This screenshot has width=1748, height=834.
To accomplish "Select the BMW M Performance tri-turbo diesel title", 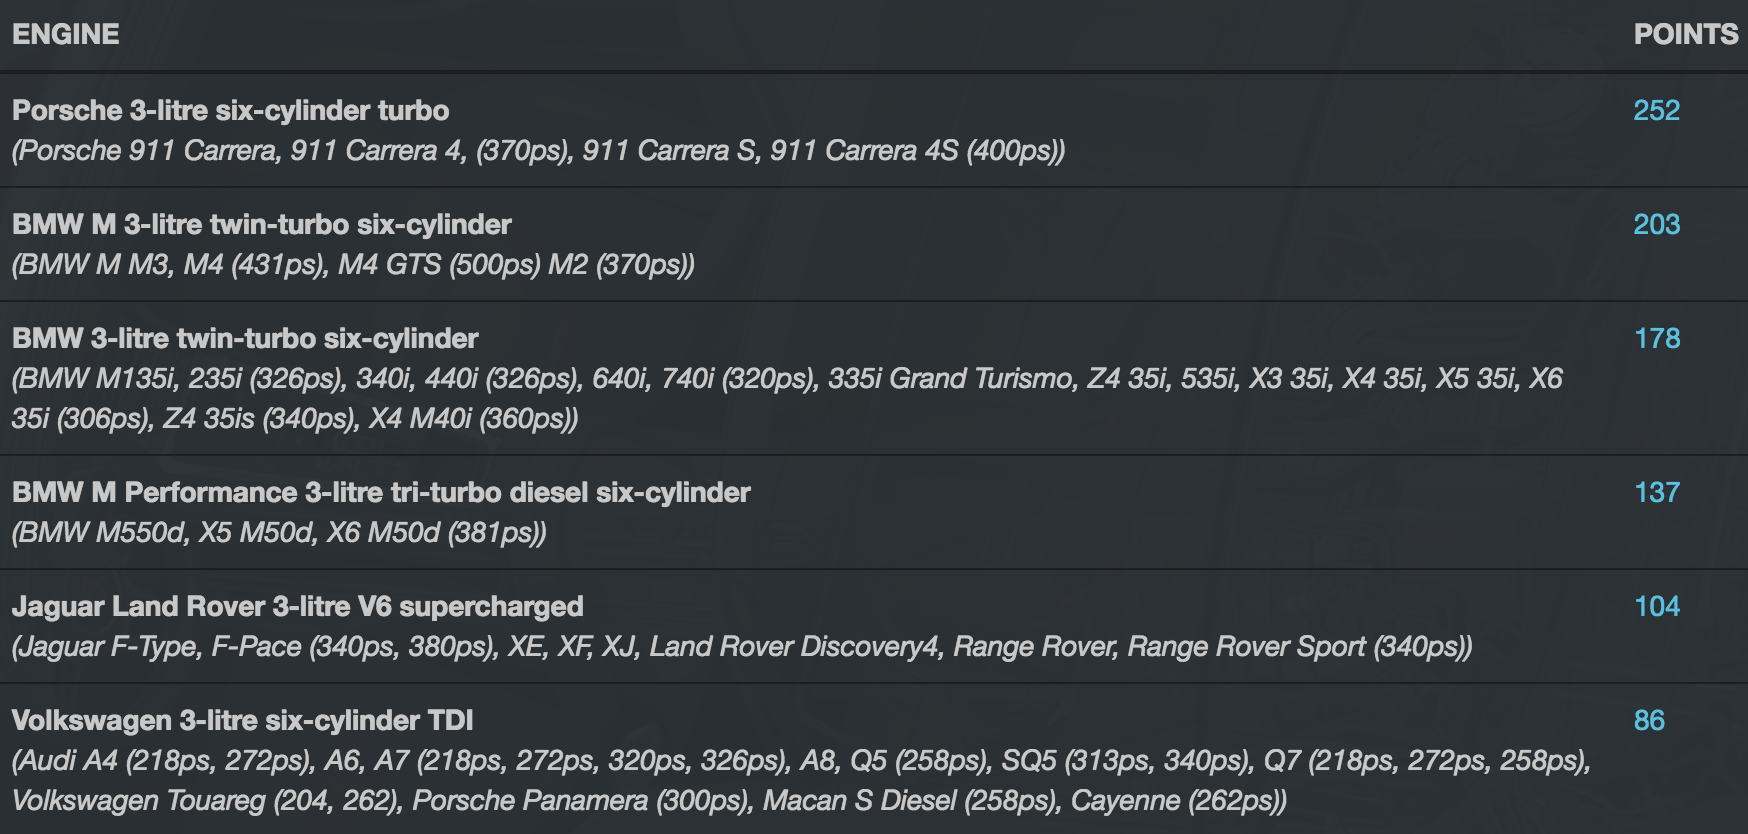I will (381, 492).
